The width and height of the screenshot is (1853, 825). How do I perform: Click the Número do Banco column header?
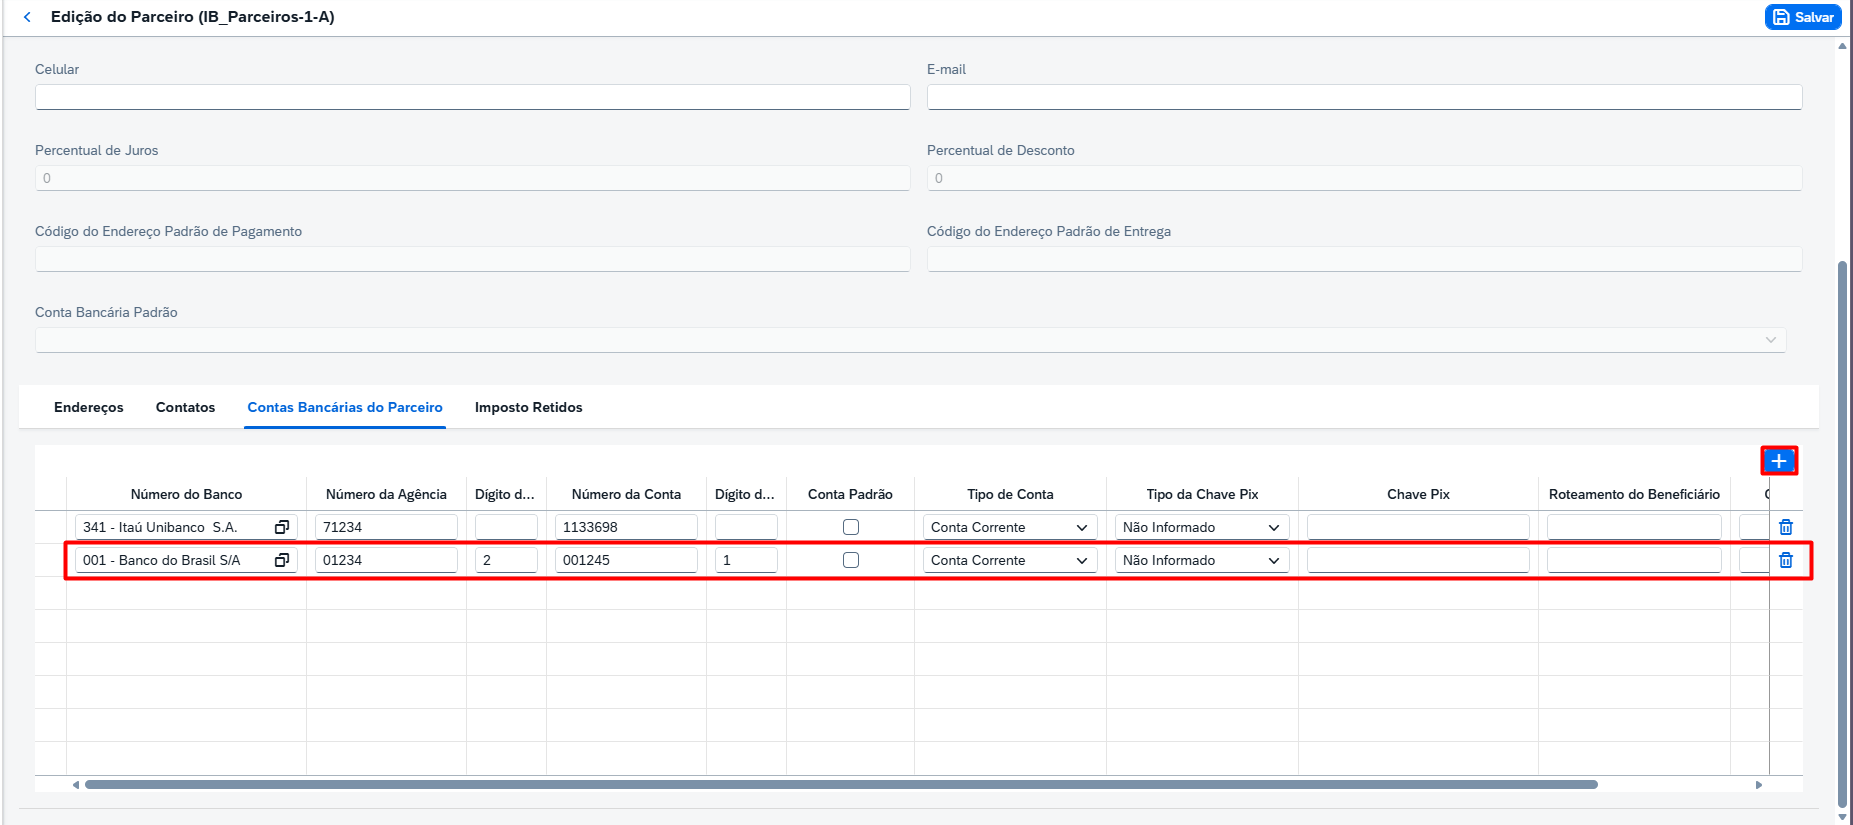(x=186, y=494)
